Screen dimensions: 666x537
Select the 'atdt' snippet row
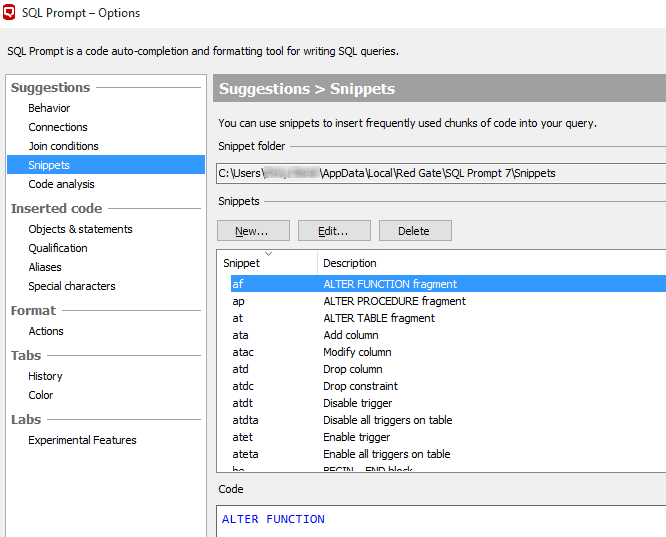(448, 403)
